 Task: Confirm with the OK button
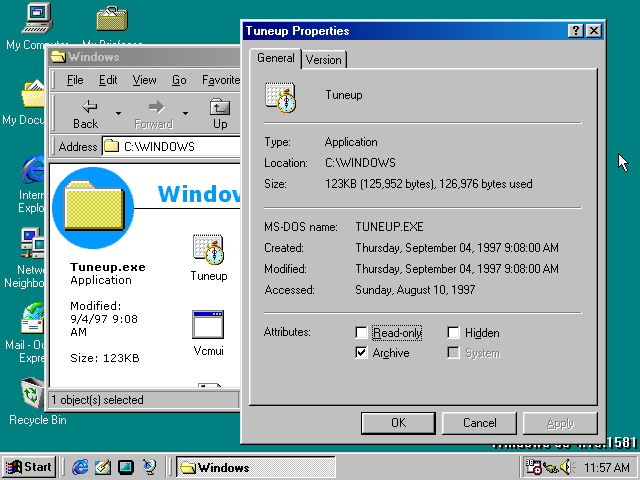coord(398,423)
